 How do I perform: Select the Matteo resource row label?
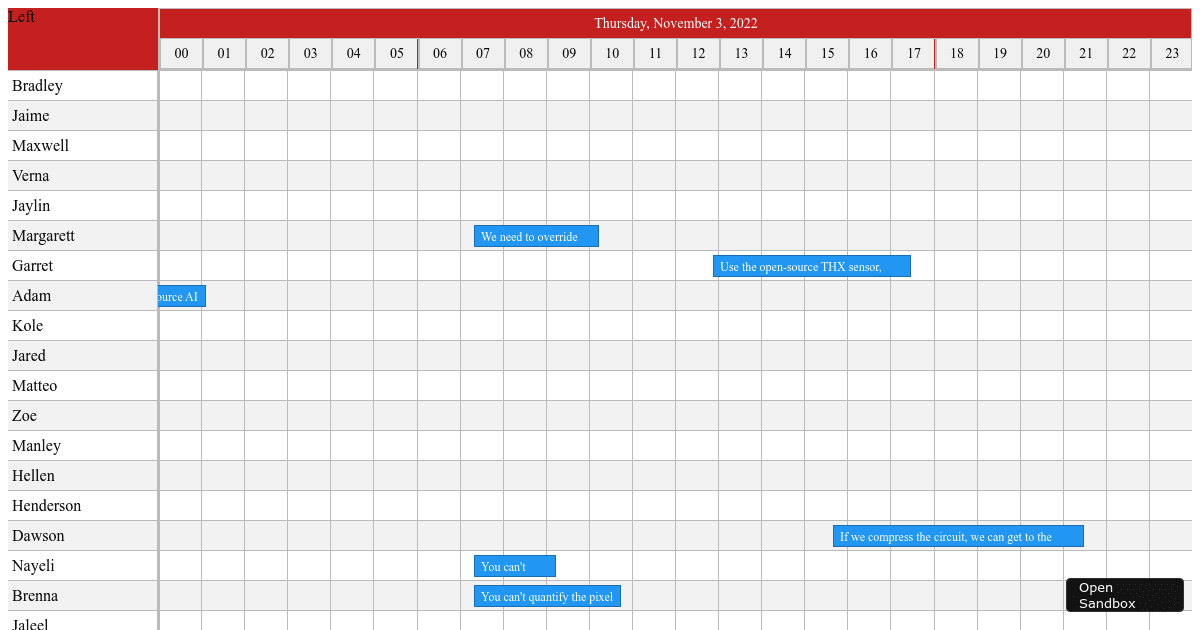[x=83, y=386]
